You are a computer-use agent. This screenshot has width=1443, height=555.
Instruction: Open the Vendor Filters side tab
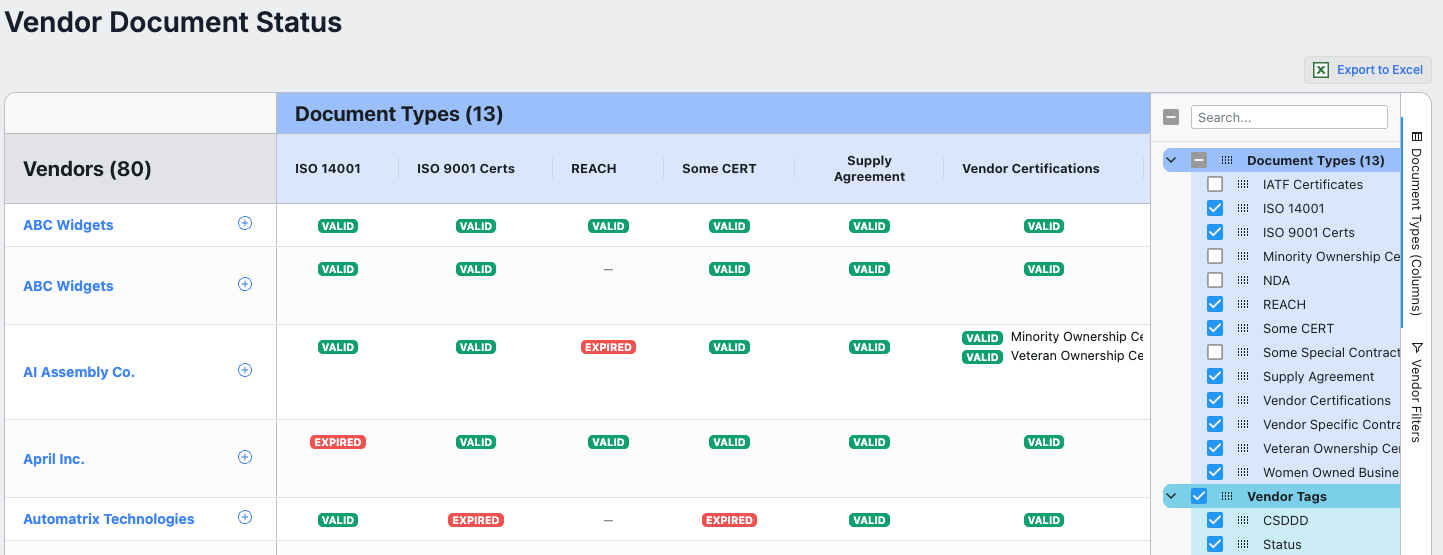(x=1416, y=391)
